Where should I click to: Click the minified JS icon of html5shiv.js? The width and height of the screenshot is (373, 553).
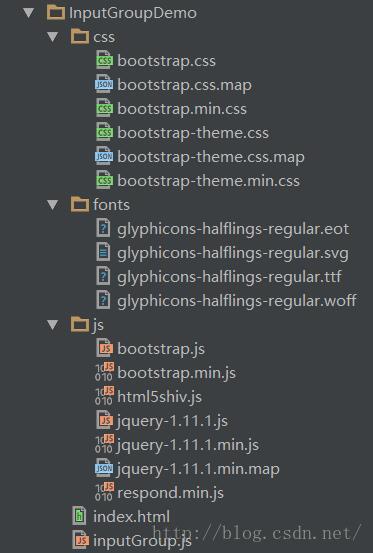[104, 396]
